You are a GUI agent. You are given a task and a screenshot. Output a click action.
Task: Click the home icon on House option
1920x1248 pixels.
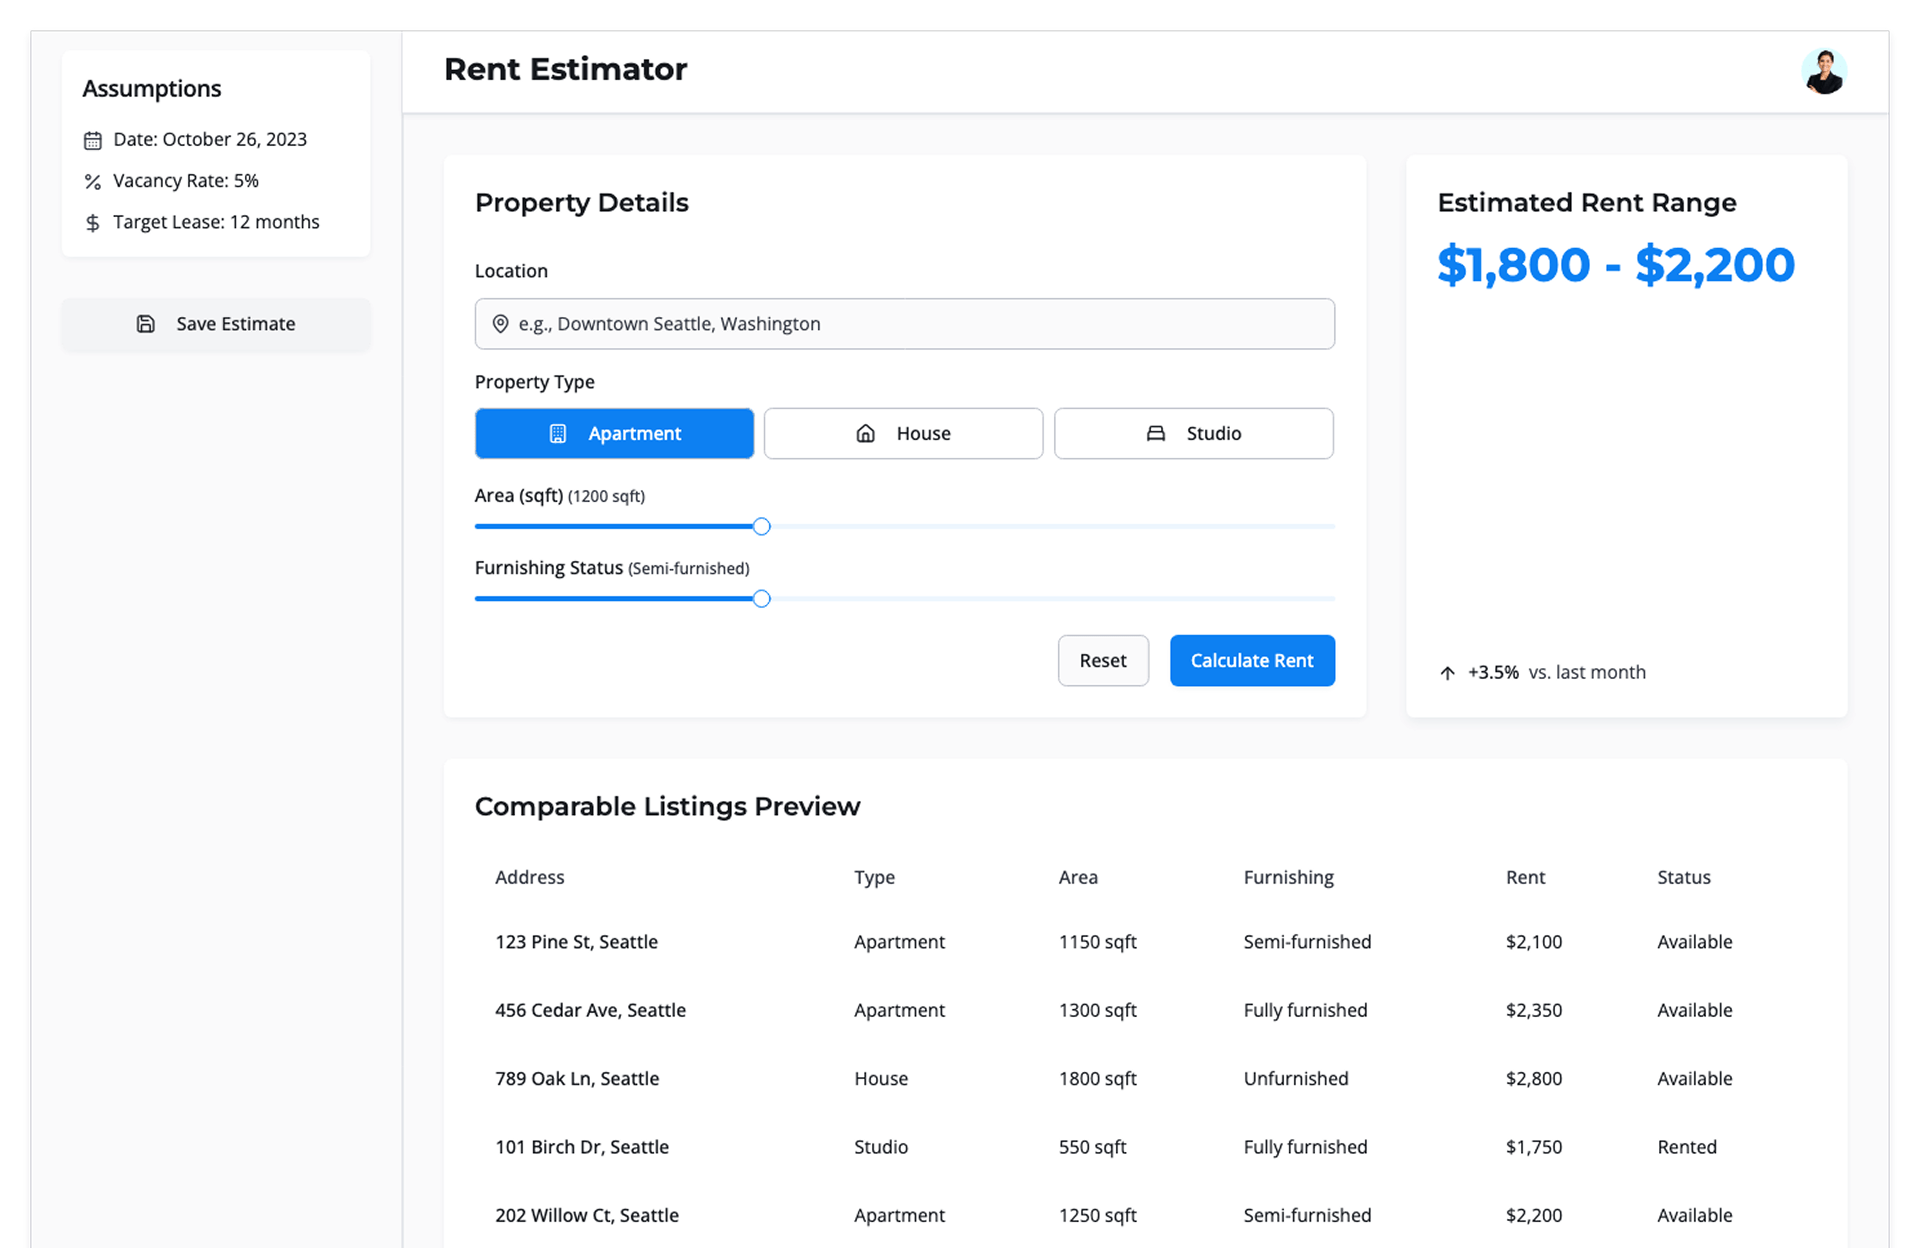pyautogui.click(x=866, y=434)
